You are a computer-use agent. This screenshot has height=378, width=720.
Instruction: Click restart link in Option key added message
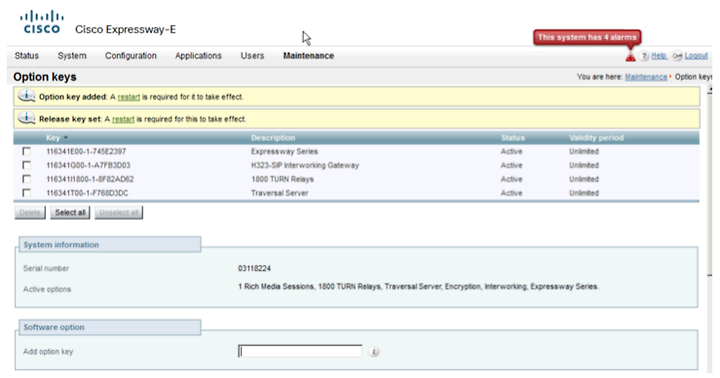[129, 97]
